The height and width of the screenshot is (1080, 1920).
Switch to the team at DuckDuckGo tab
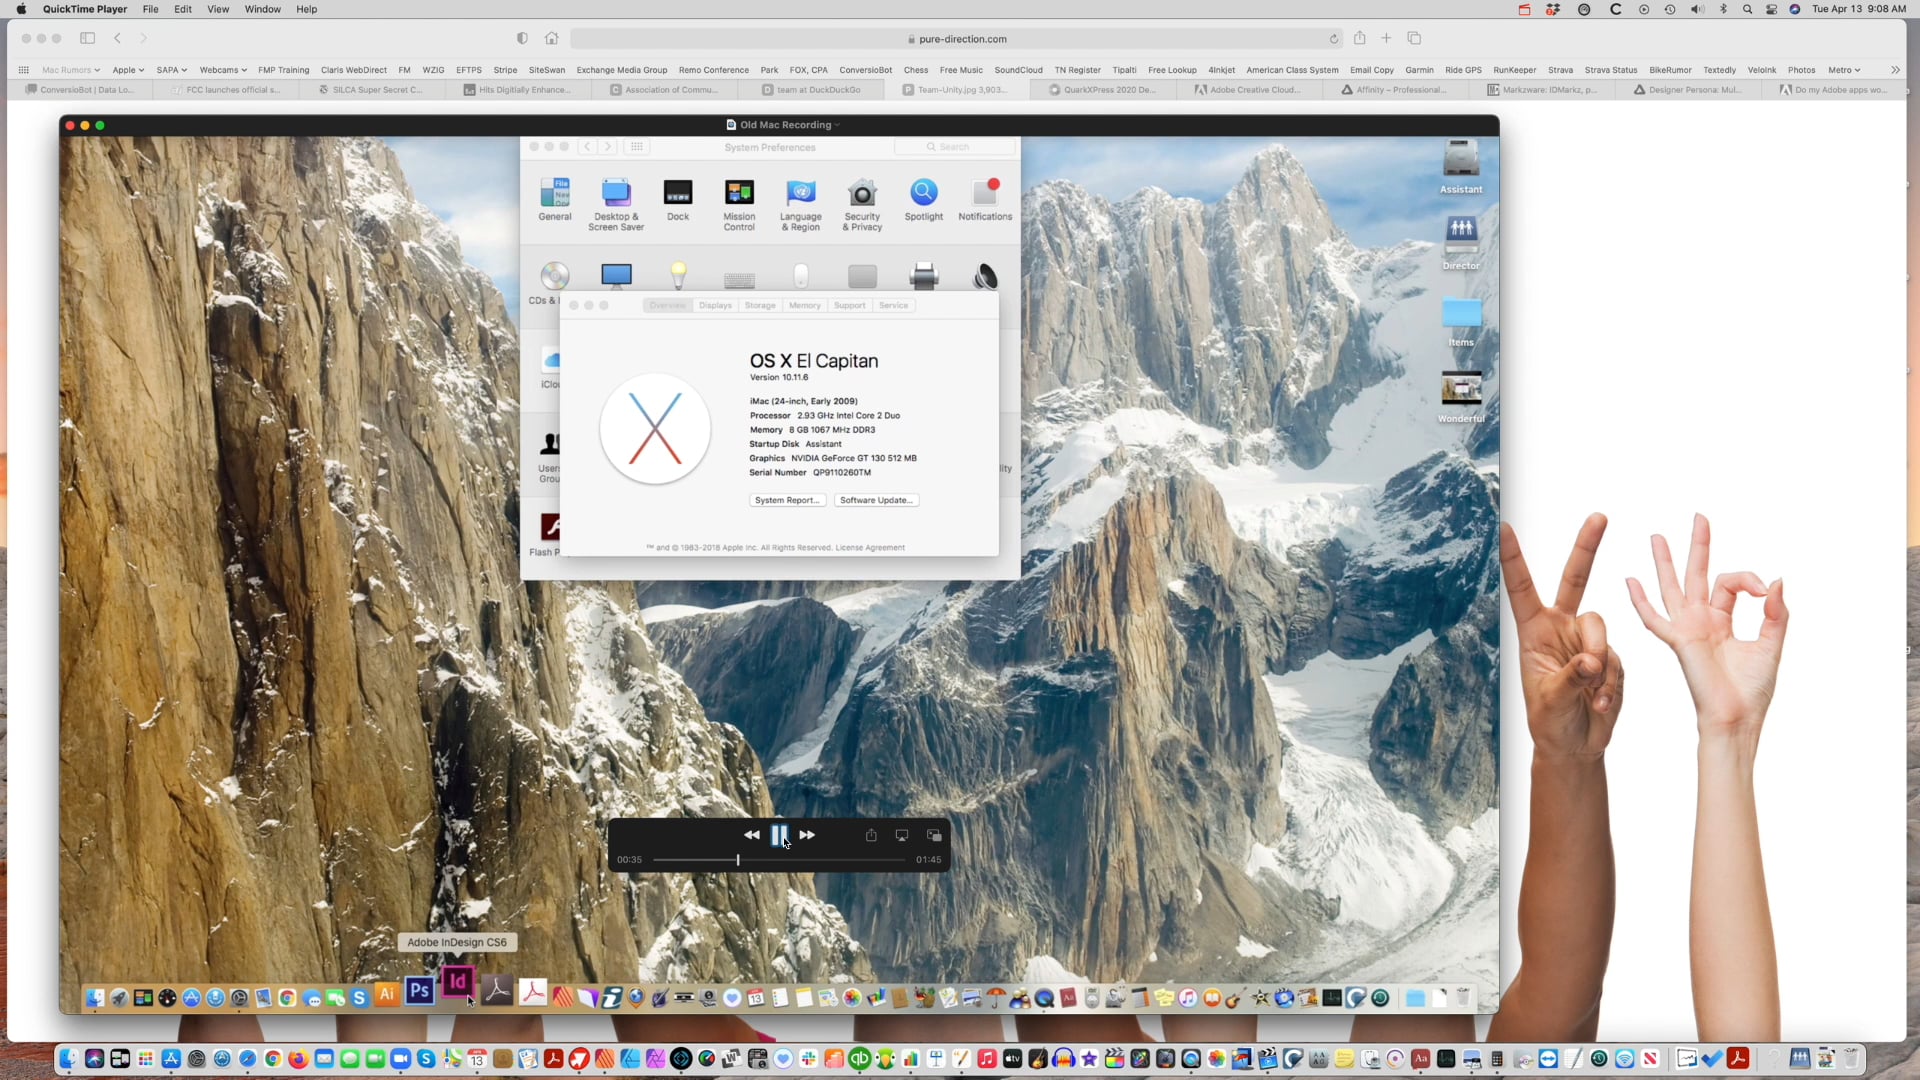click(810, 90)
